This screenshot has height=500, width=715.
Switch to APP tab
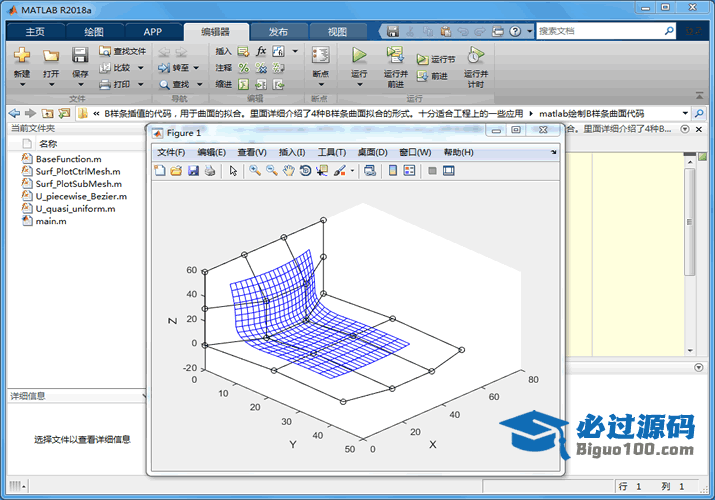coord(153,32)
